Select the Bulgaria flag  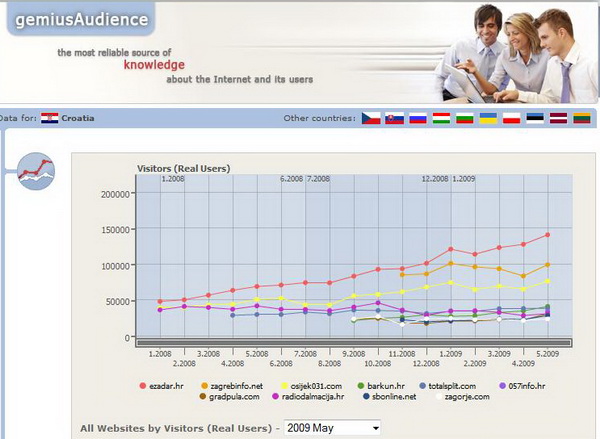(x=464, y=118)
